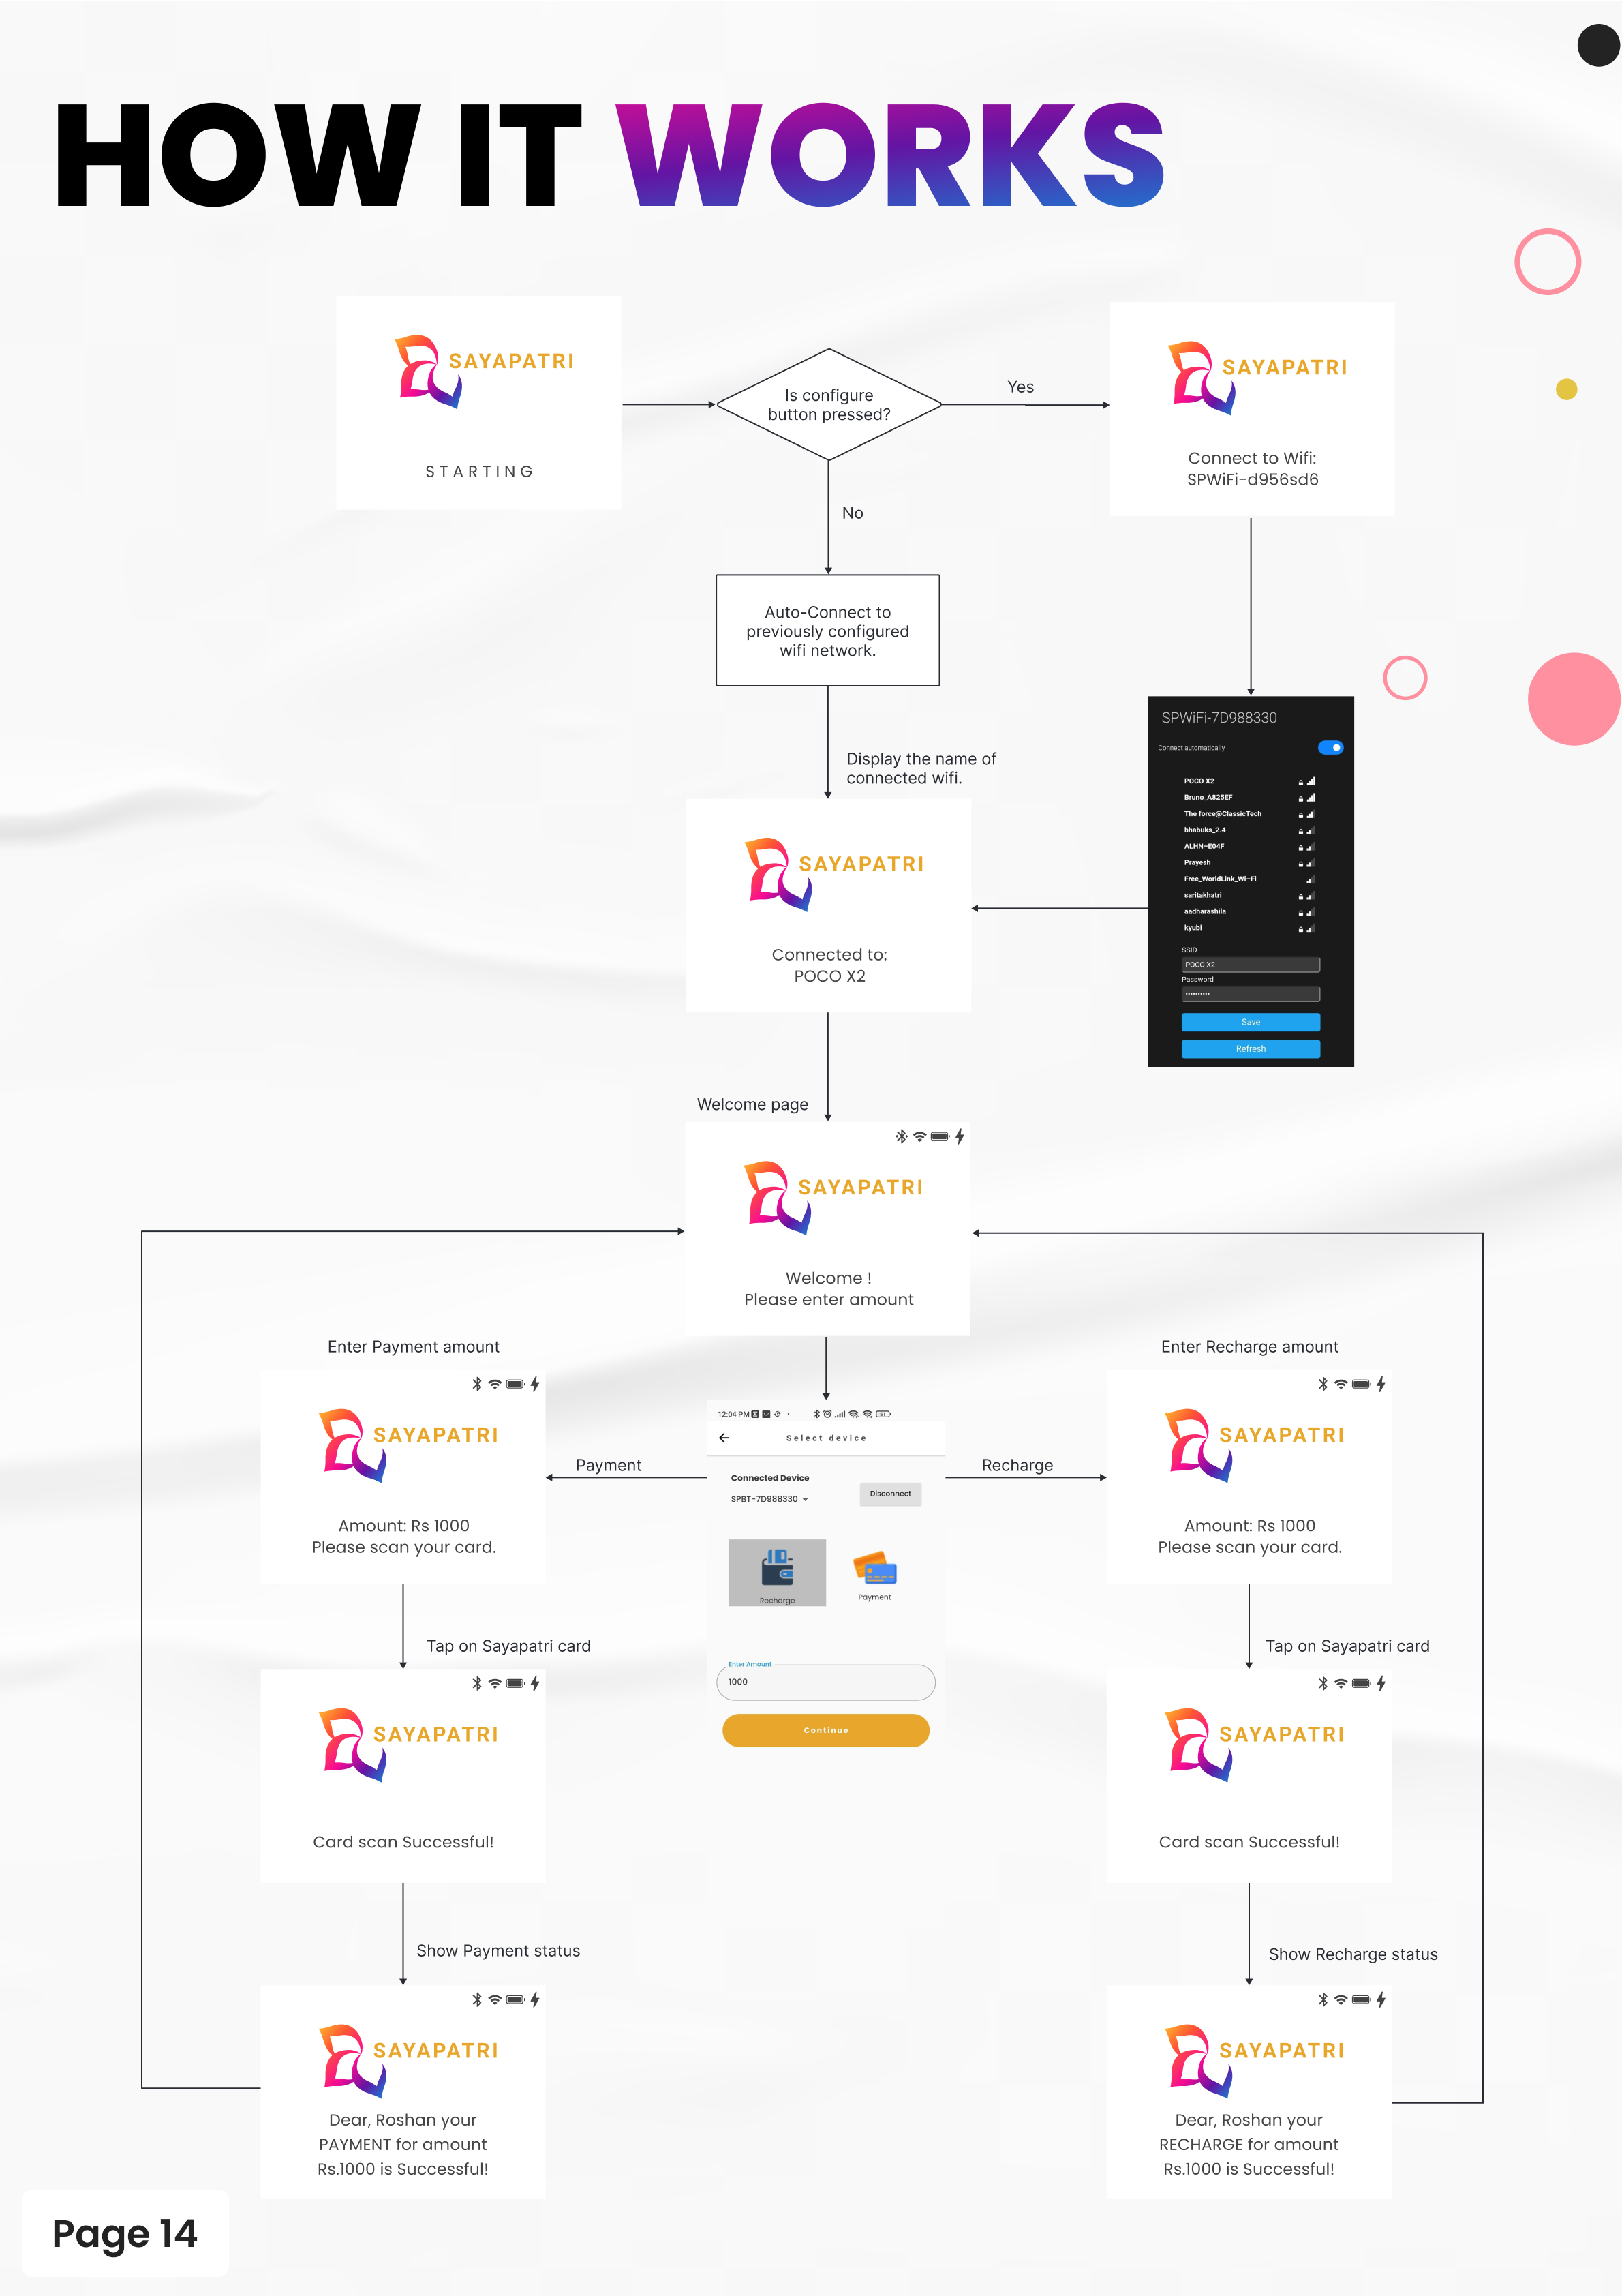The width and height of the screenshot is (1622, 2296).
Task: Select the Prayesh network in the list
Action: point(1197,862)
